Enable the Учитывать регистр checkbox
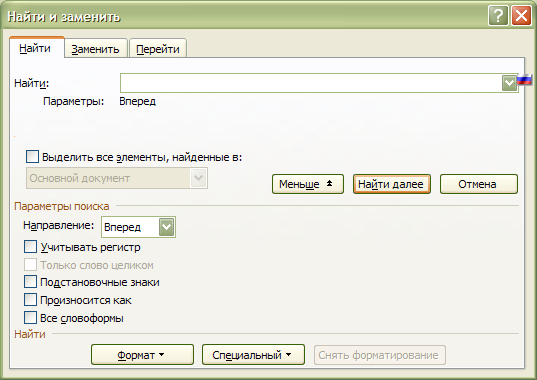537x380 pixels. (30, 247)
